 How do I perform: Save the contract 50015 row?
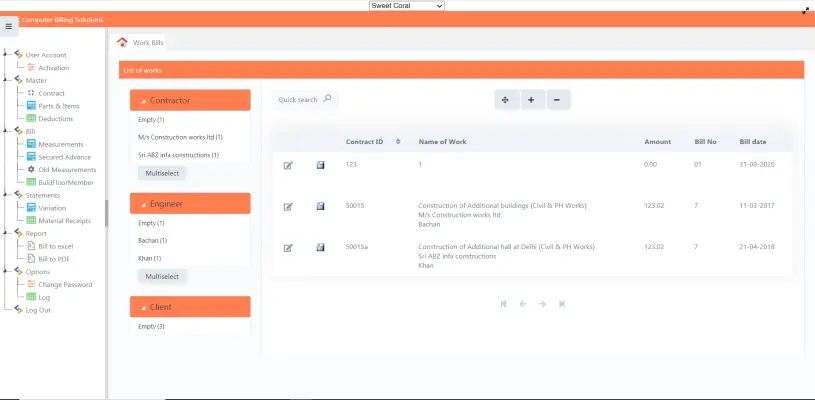(320, 206)
